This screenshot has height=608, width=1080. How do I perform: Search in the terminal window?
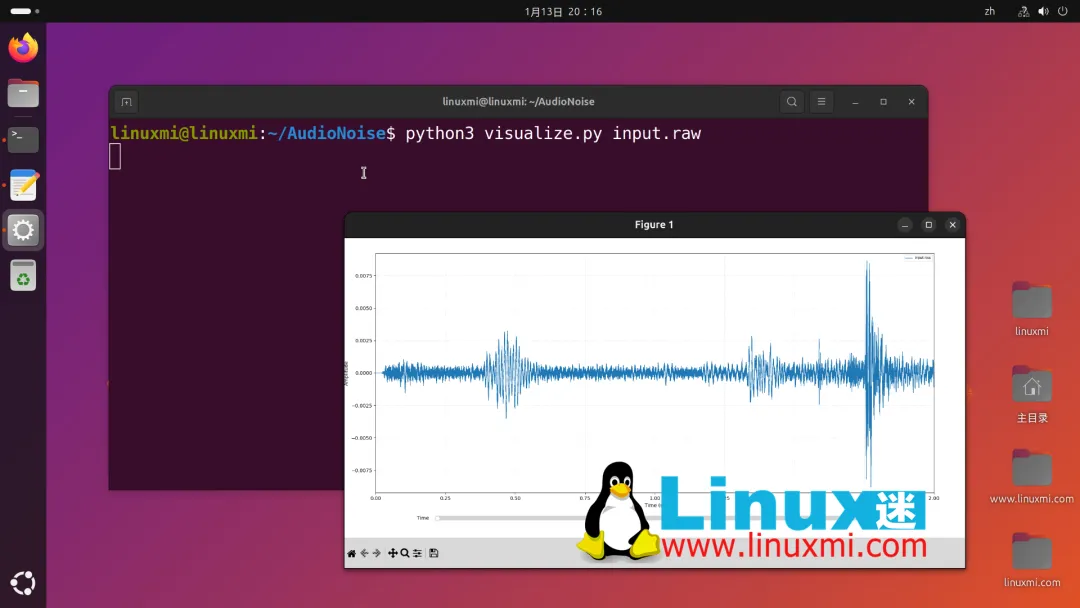click(x=792, y=102)
